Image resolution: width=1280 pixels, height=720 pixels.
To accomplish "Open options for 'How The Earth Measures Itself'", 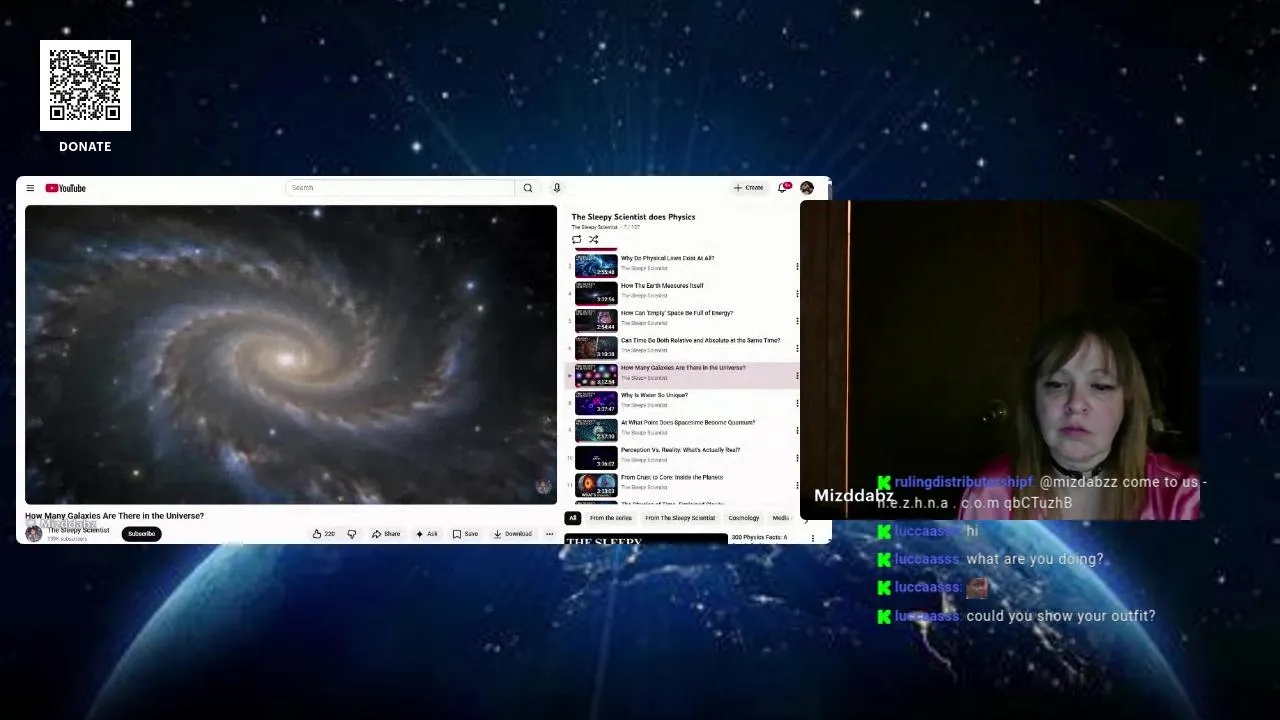I will coord(797,294).
